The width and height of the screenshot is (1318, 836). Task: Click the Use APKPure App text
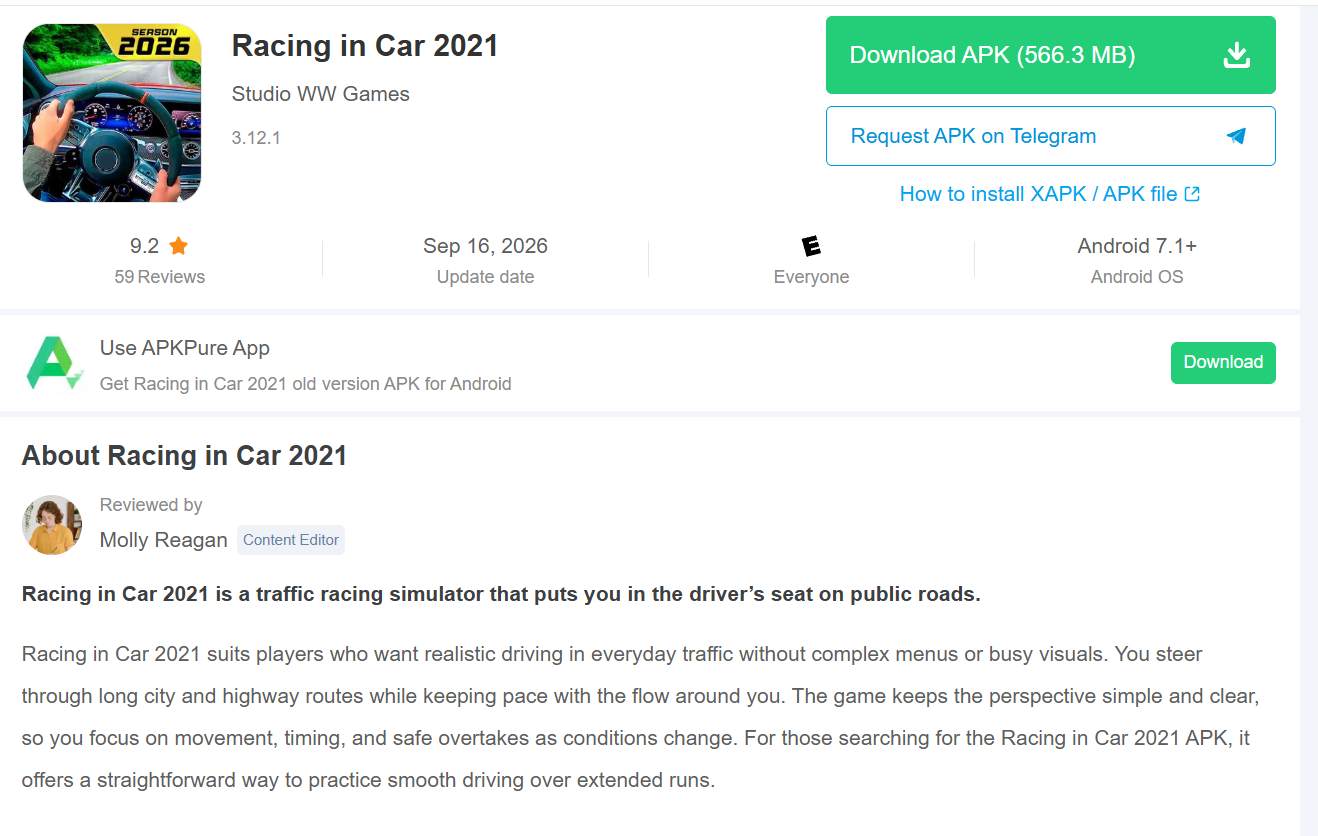coord(185,348)
